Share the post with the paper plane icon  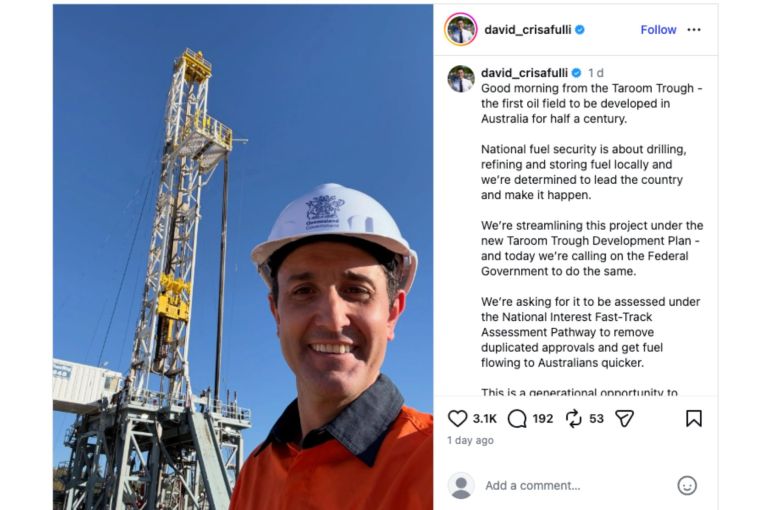coord(624,418)
